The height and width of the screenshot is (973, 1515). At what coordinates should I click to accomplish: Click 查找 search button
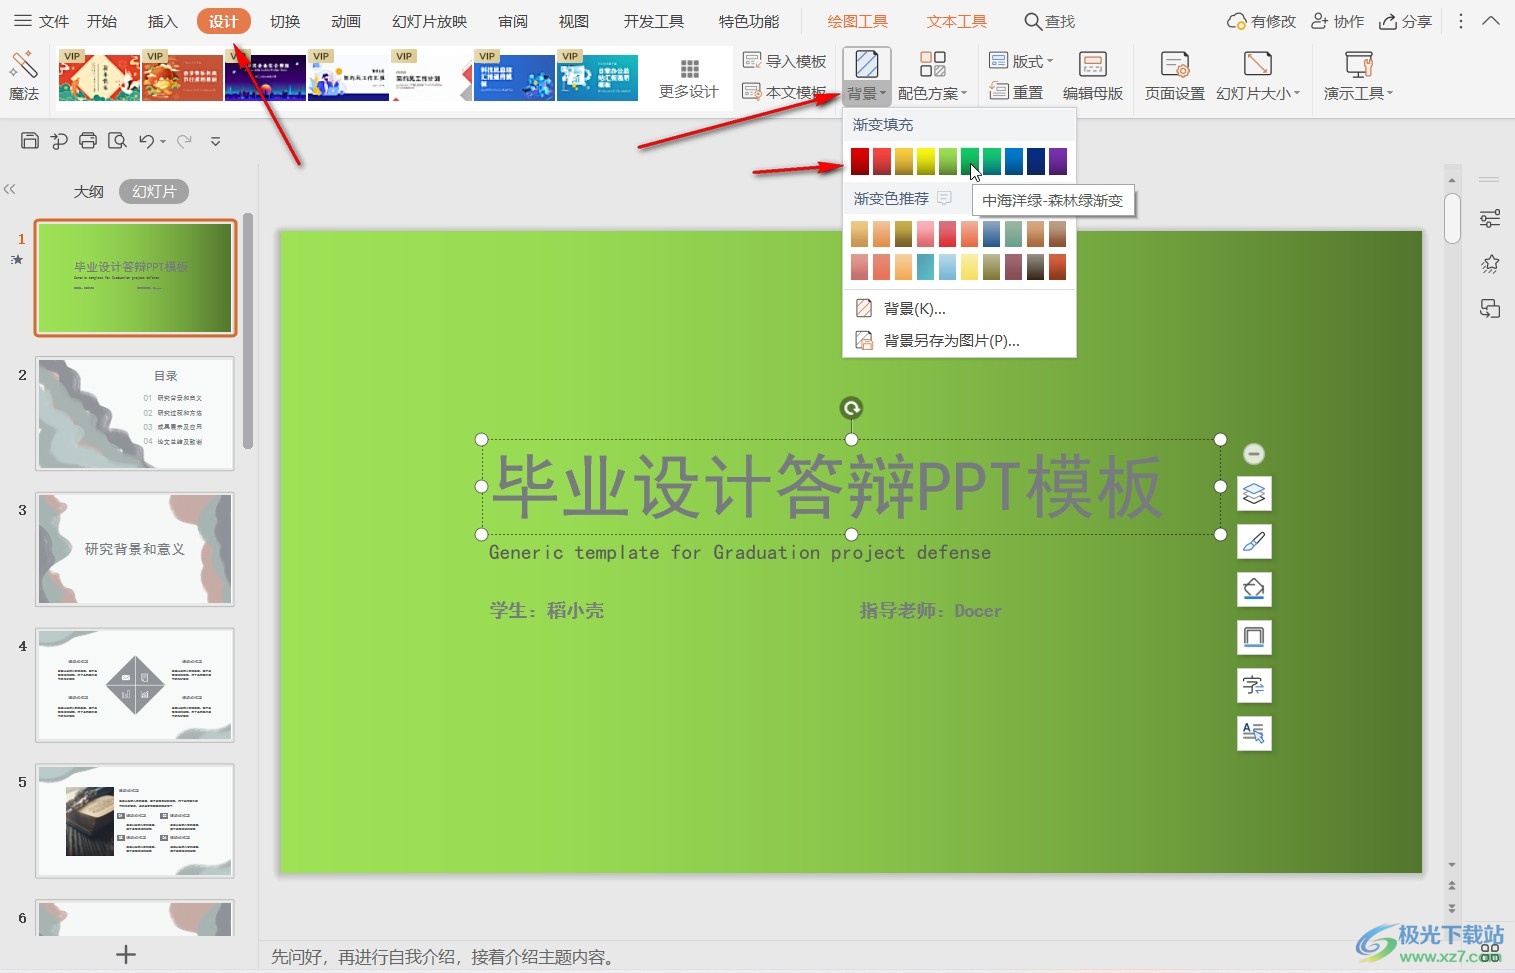point(1050,21)
